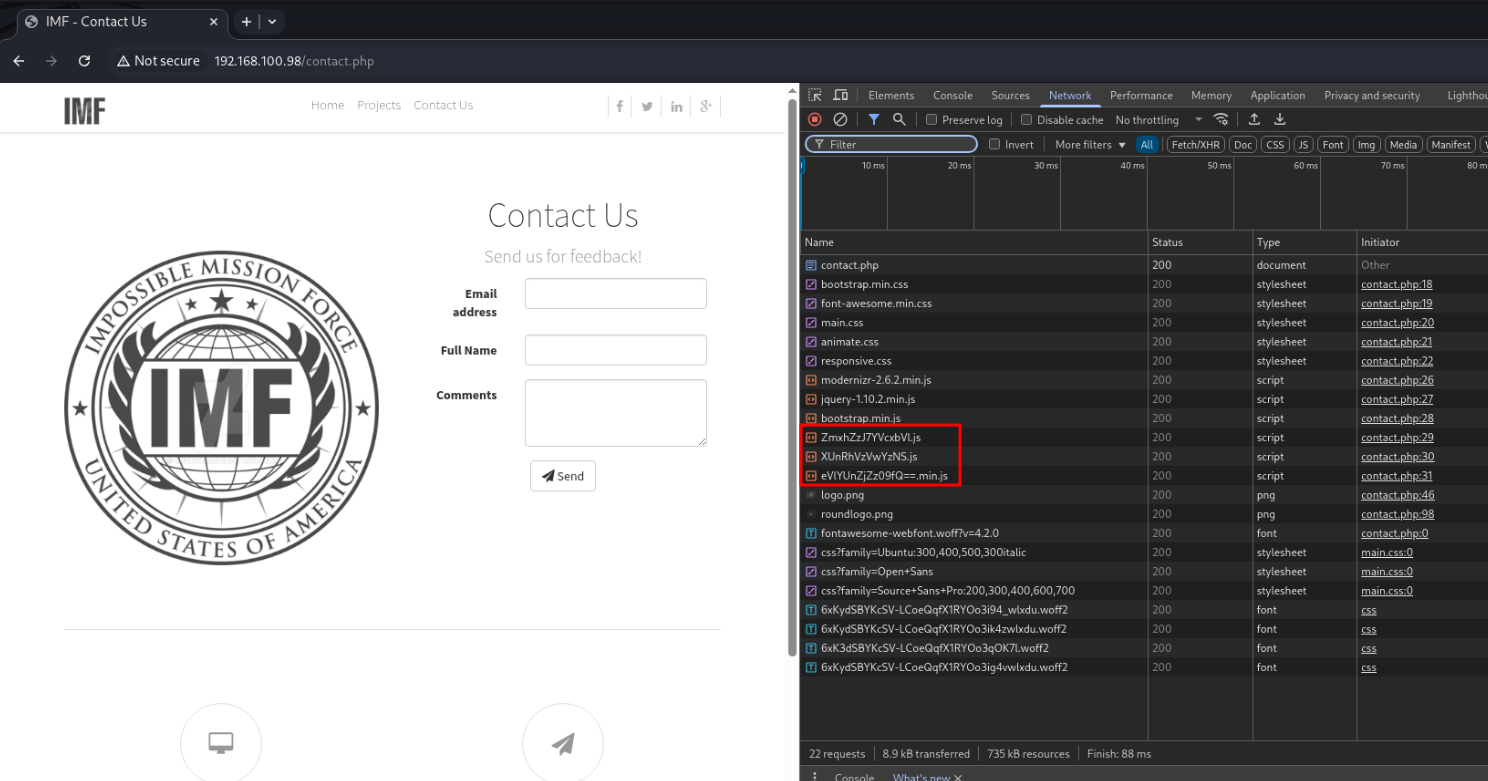Click the round monitor icon on page
The image size is (1488, 781).
[221, 743]
